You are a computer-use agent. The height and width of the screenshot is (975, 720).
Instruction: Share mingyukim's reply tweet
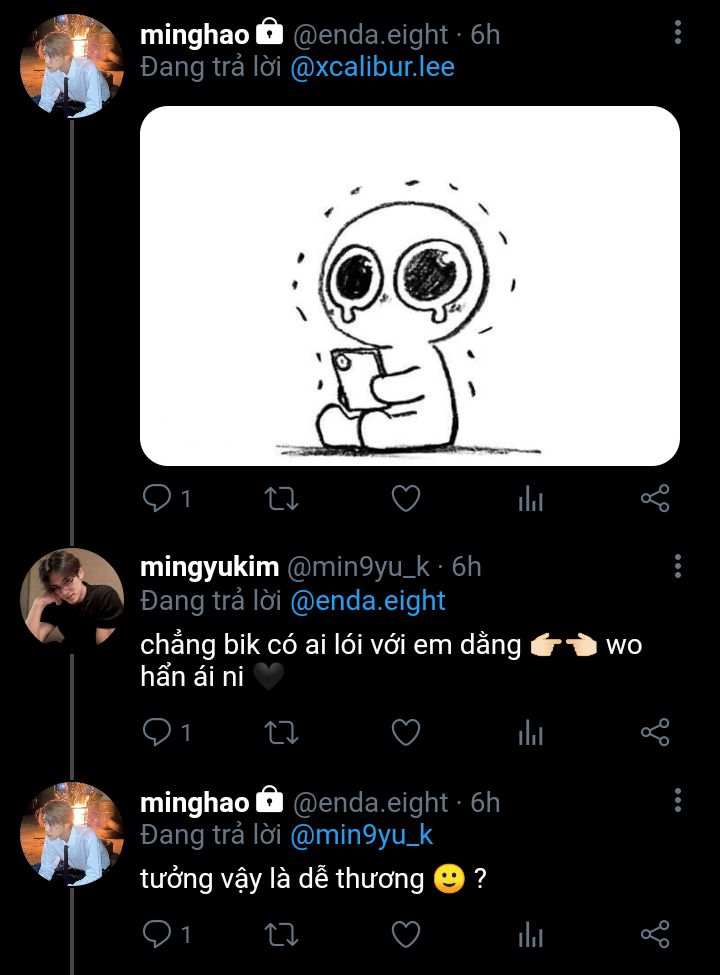[655, 732]
